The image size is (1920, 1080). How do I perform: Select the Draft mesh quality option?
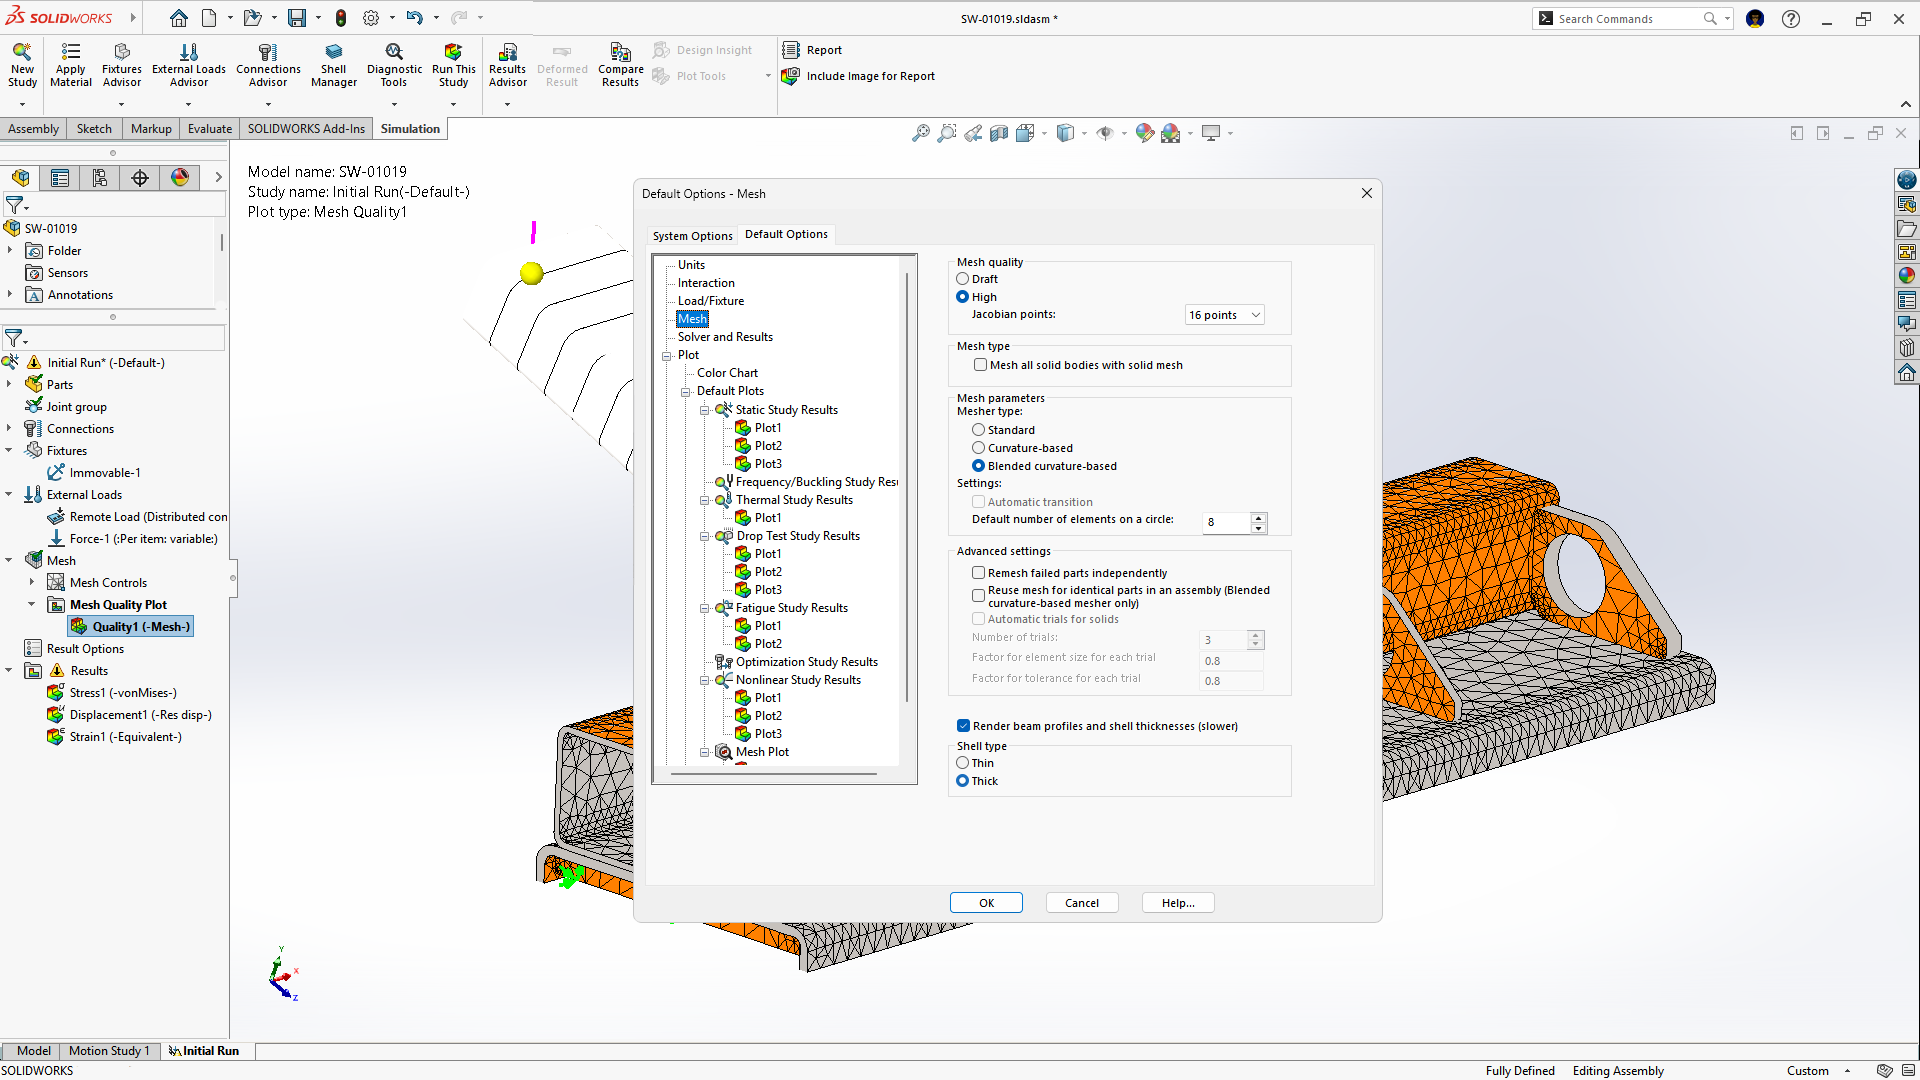tap(963, 279)
